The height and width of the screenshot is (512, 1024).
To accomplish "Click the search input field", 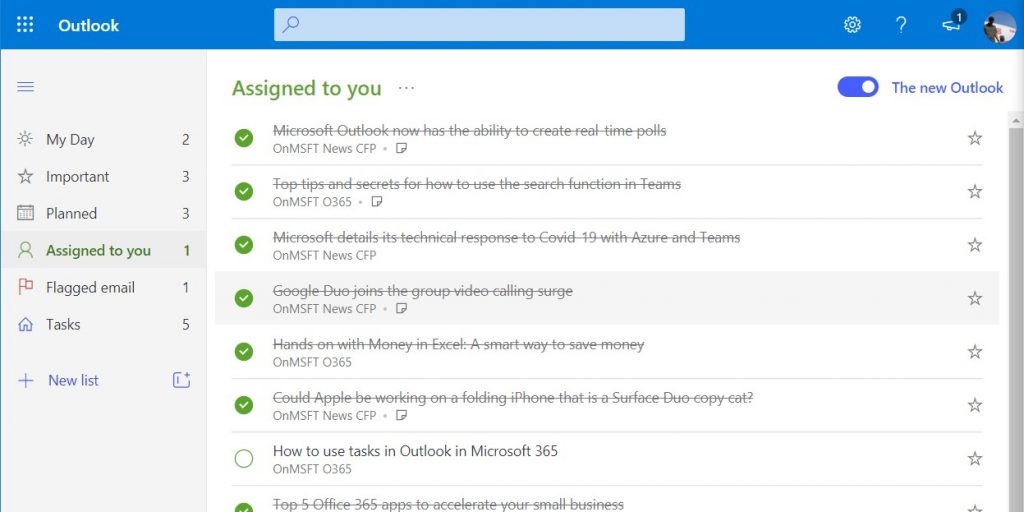I will point(479,25).
